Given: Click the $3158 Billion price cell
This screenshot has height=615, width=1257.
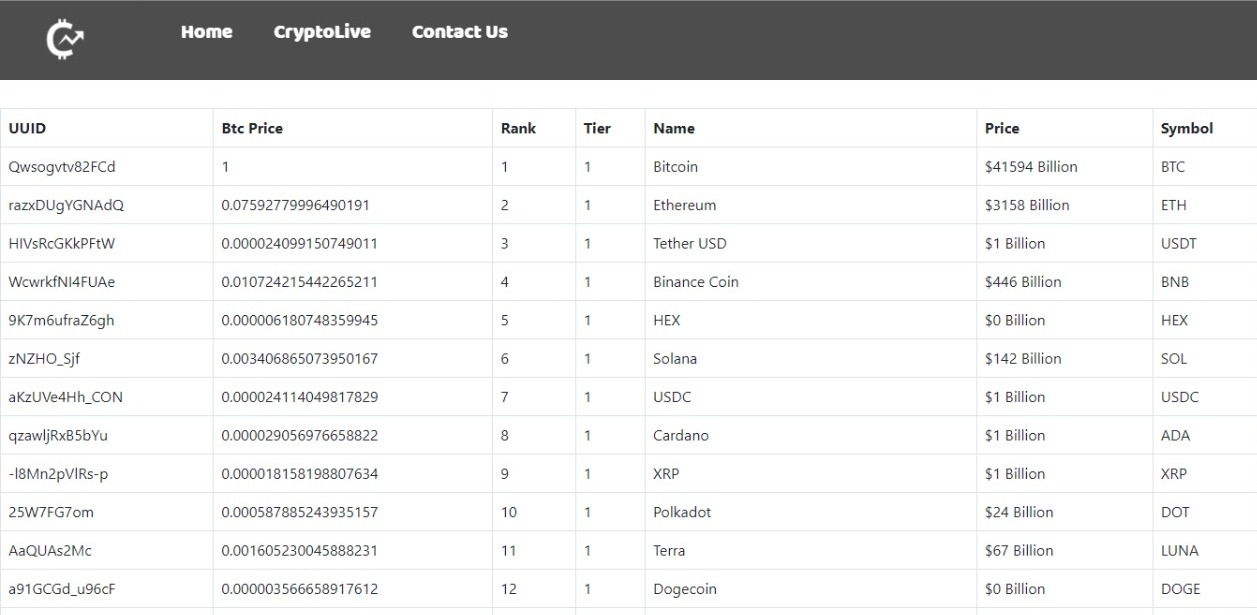Looking at the screenshot, I should pos(1065,205).
